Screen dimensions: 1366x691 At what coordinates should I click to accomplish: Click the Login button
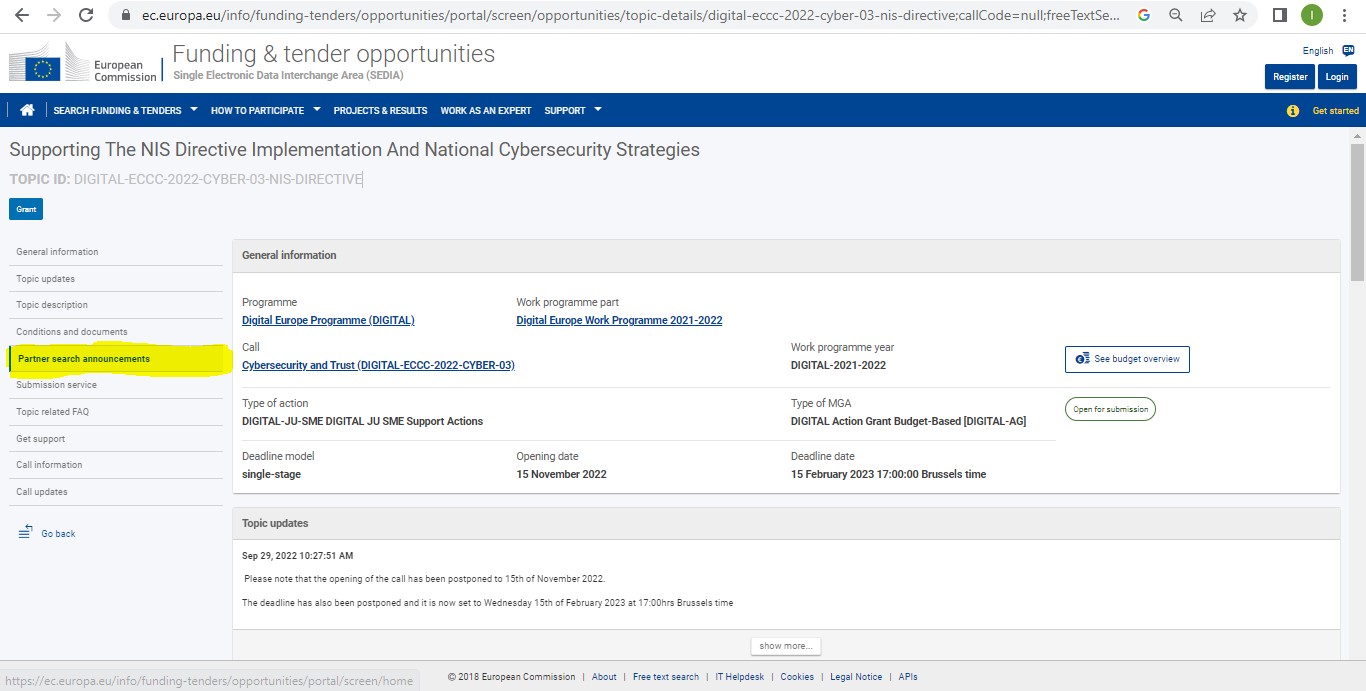coord(1337,77)
